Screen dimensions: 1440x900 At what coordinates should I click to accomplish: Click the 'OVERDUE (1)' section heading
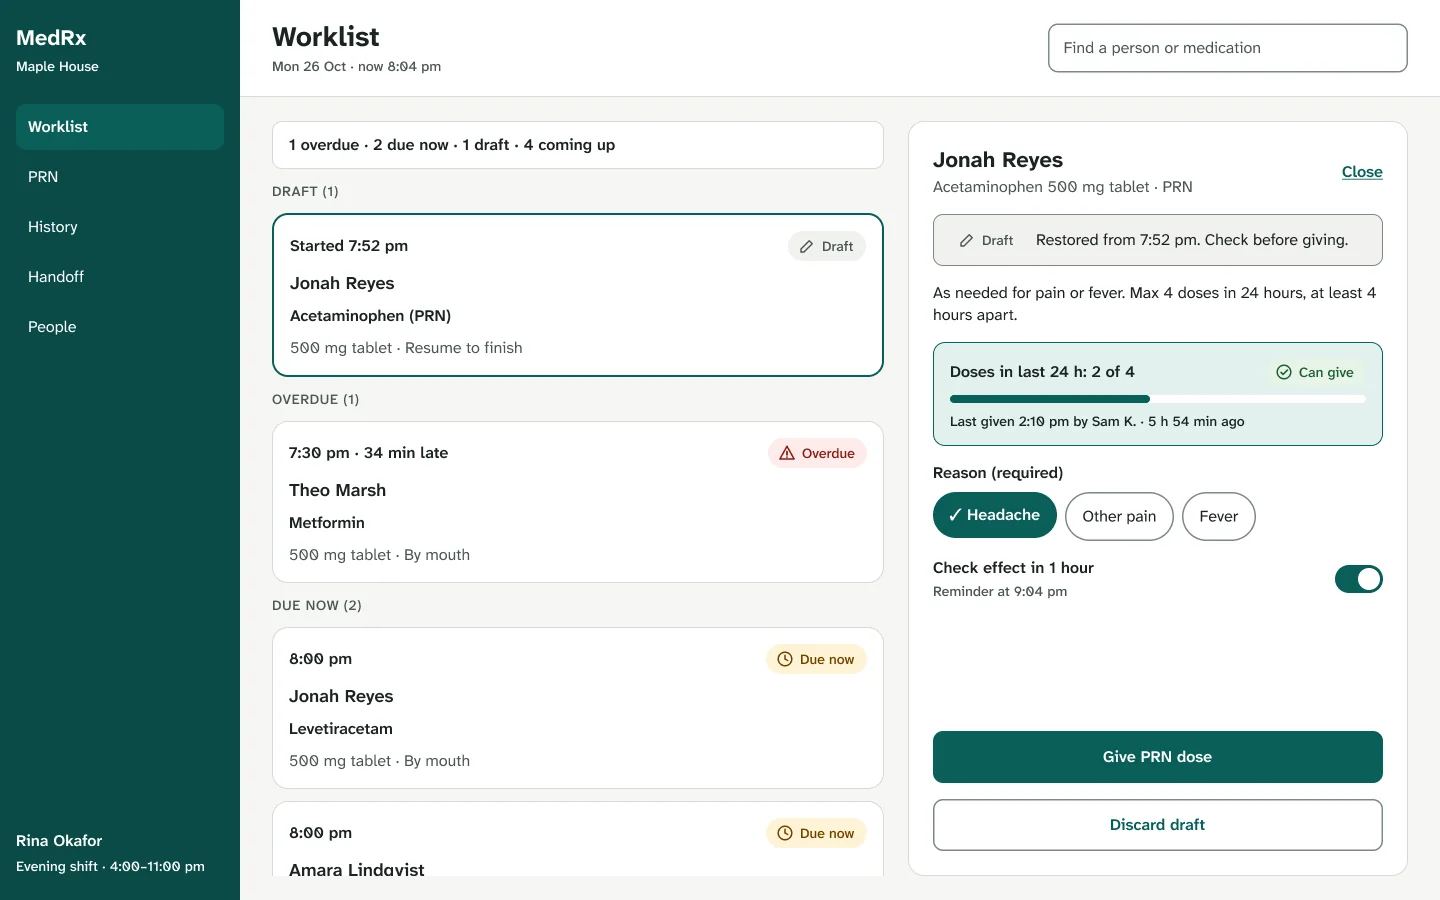(316, 400)
